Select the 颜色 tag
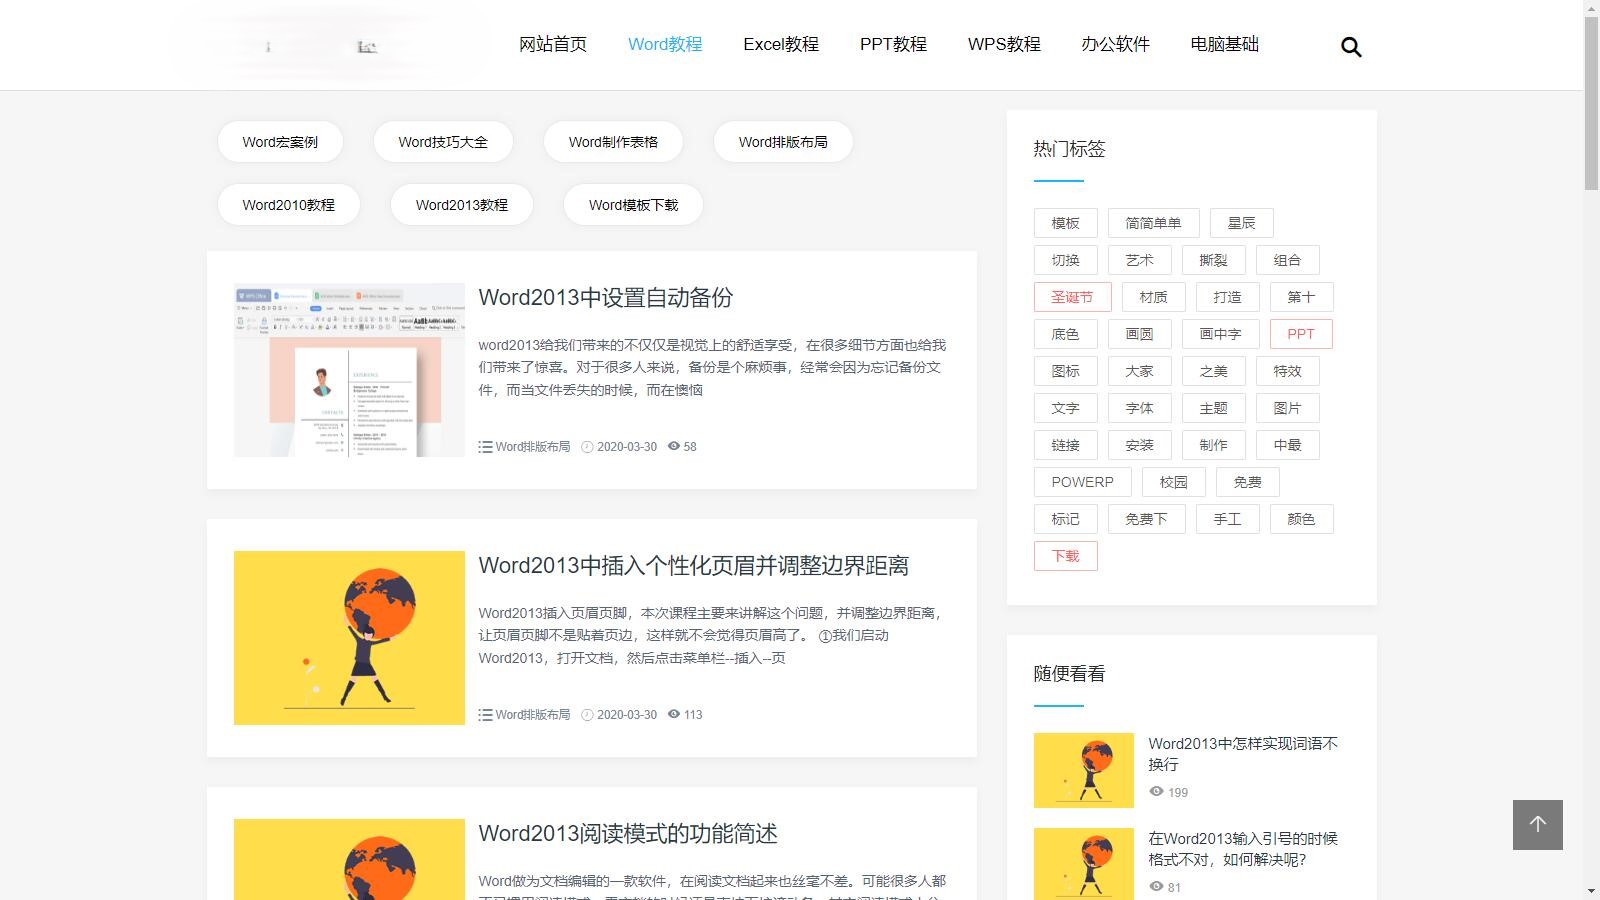Image resolution: width=1600 pixels, height=900 pixels. click(1301, 519)
